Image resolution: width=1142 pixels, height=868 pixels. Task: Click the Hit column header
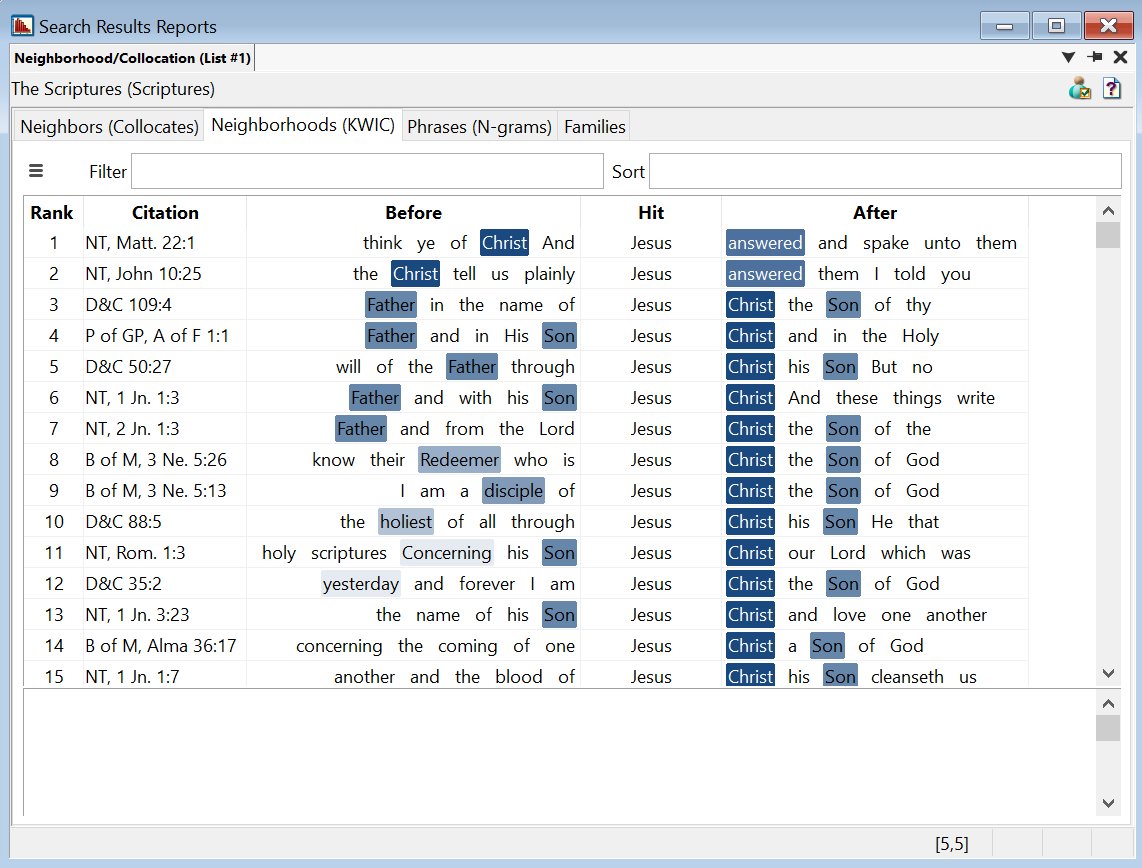point(651,212)
